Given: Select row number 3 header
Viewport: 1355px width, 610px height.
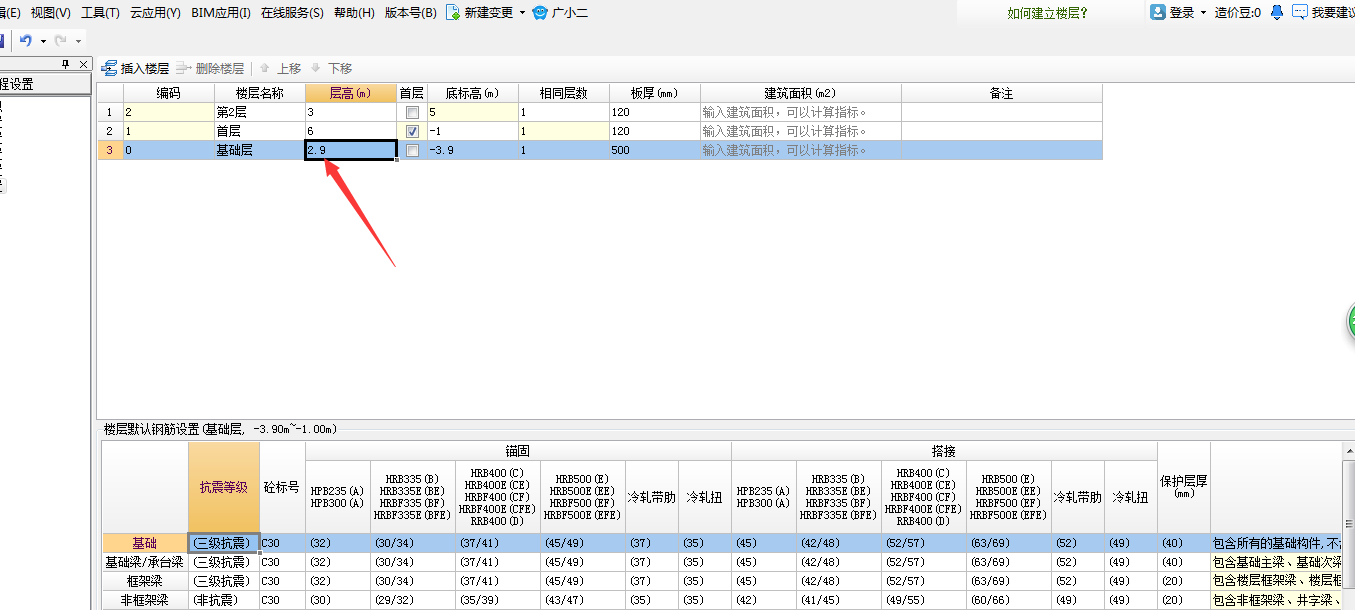Looking at the screenshot, I should 110,150.
